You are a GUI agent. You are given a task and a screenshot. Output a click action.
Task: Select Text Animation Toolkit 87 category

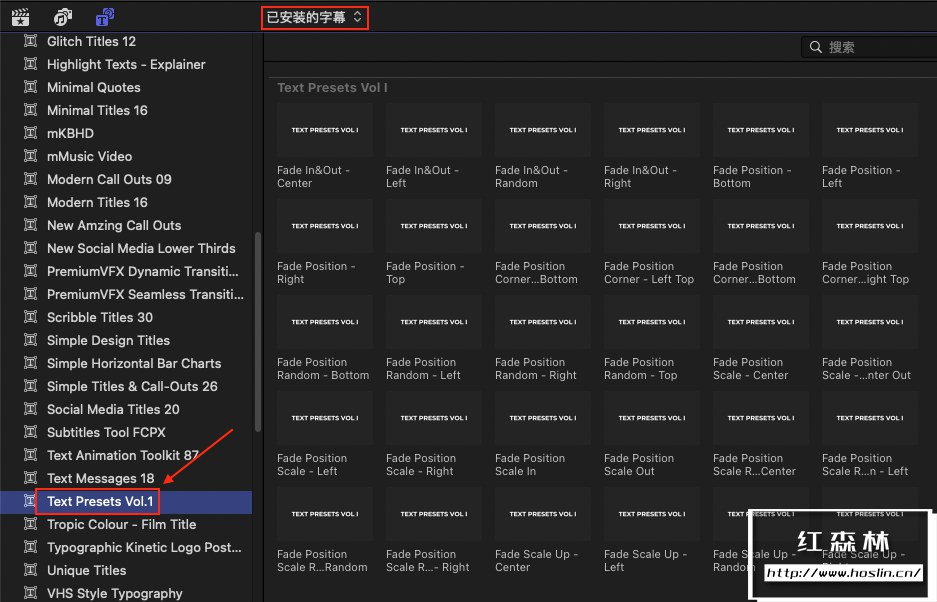[123, 456]
